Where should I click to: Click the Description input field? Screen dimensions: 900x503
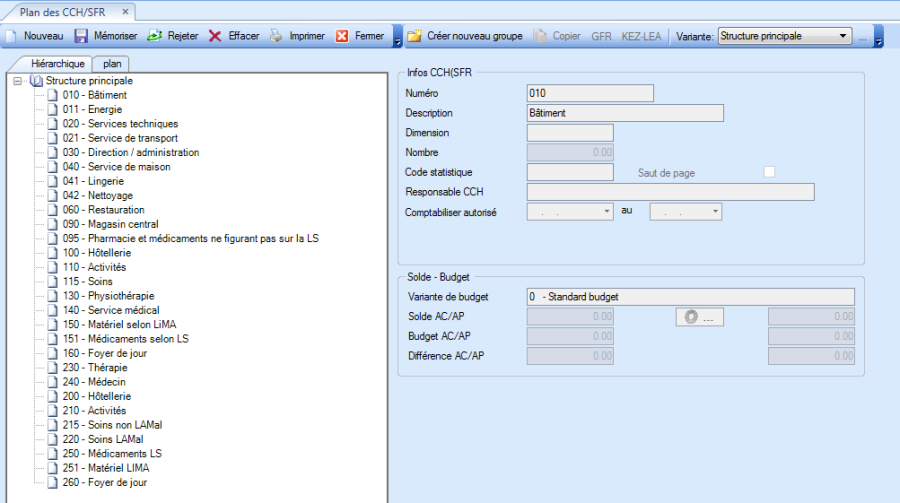click(x=625, y=113)
